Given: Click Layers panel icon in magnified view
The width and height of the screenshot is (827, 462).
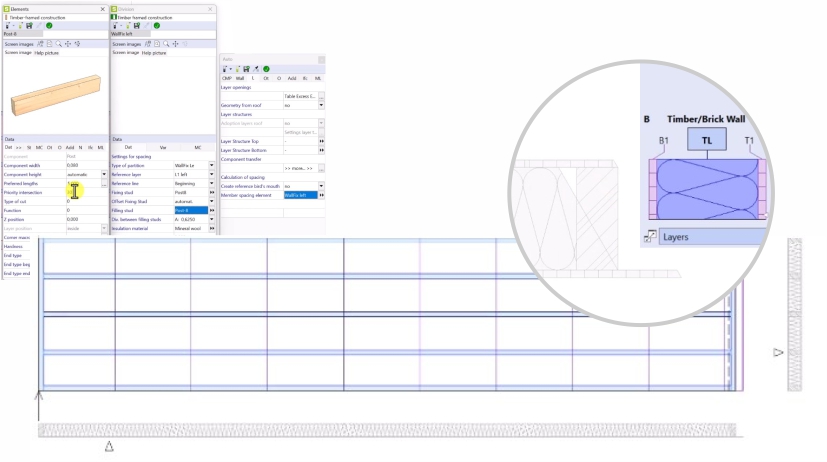Looking at the screenshot, I should pyautogui.click(x=650, y=237).
